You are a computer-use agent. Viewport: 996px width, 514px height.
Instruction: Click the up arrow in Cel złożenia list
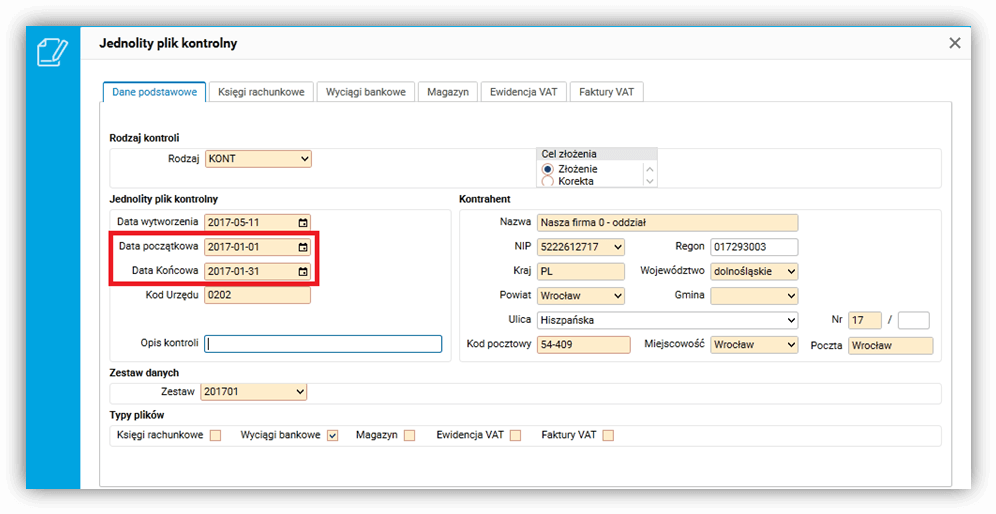point(649,169)
